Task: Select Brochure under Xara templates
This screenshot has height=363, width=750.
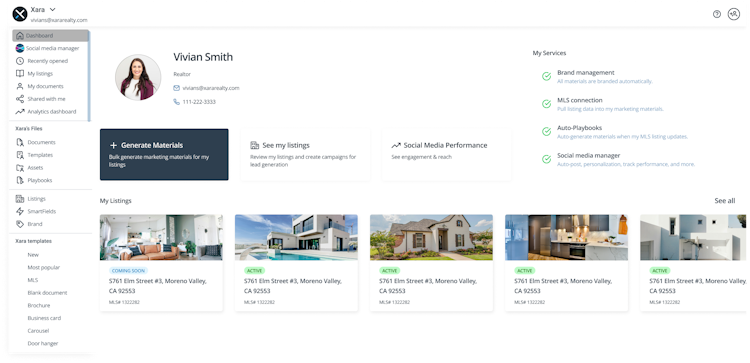Action: click(x=39, y=305)
